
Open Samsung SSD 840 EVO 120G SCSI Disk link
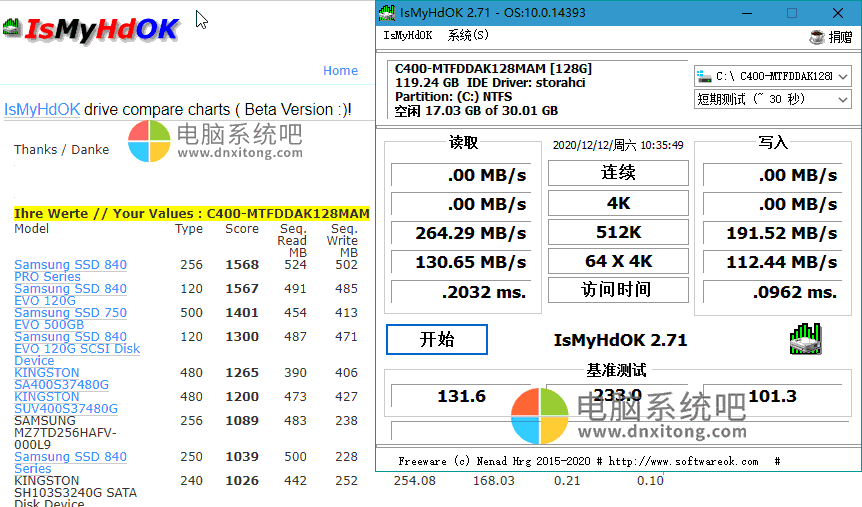point(77,349)
